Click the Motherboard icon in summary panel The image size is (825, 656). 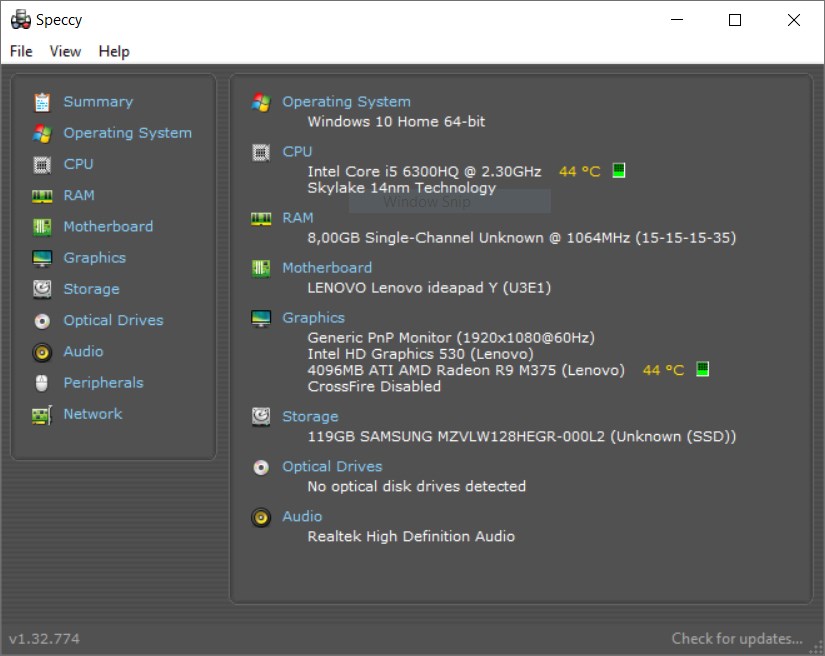(x=261, y=269)
